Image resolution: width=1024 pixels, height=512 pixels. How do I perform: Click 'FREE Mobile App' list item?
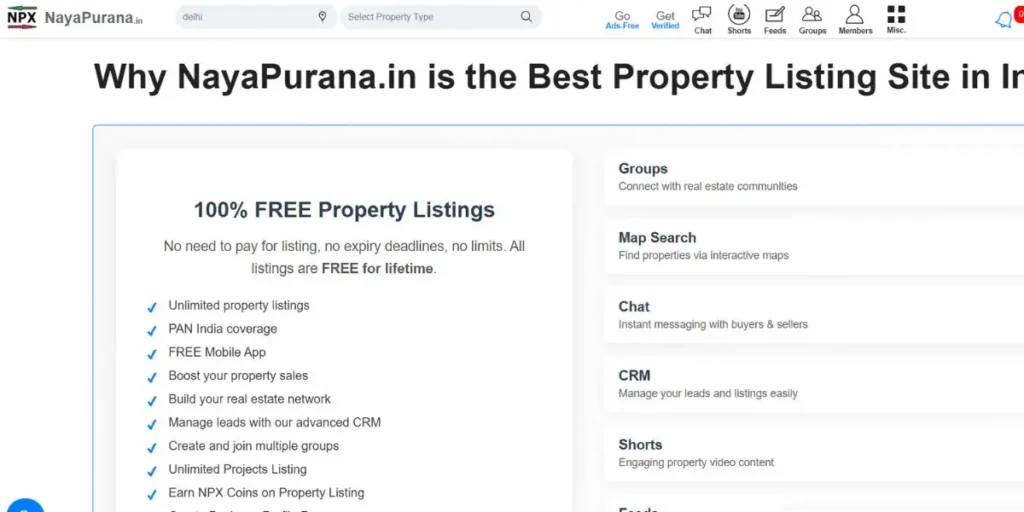coord(217,353)
